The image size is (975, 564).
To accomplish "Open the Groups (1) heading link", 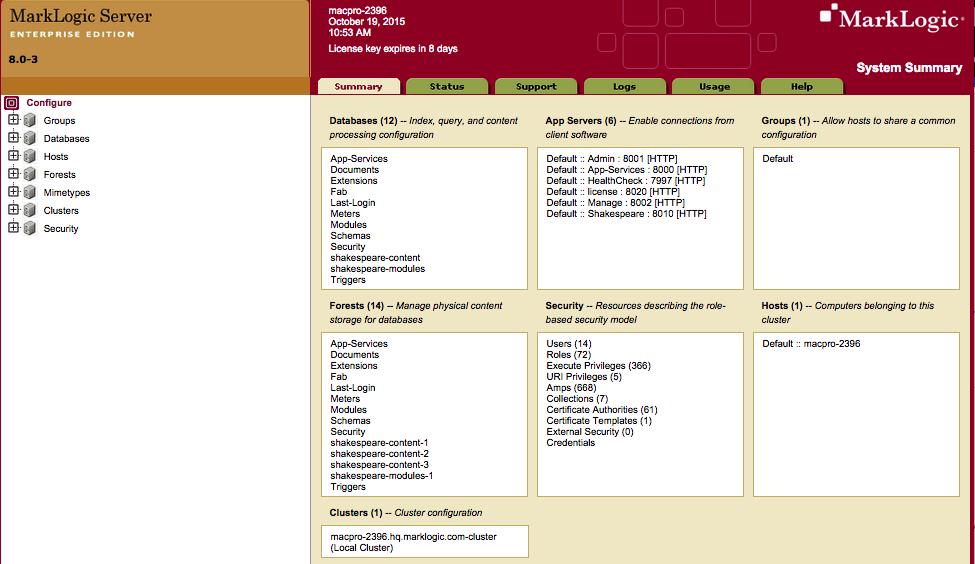I will [786, 121].
